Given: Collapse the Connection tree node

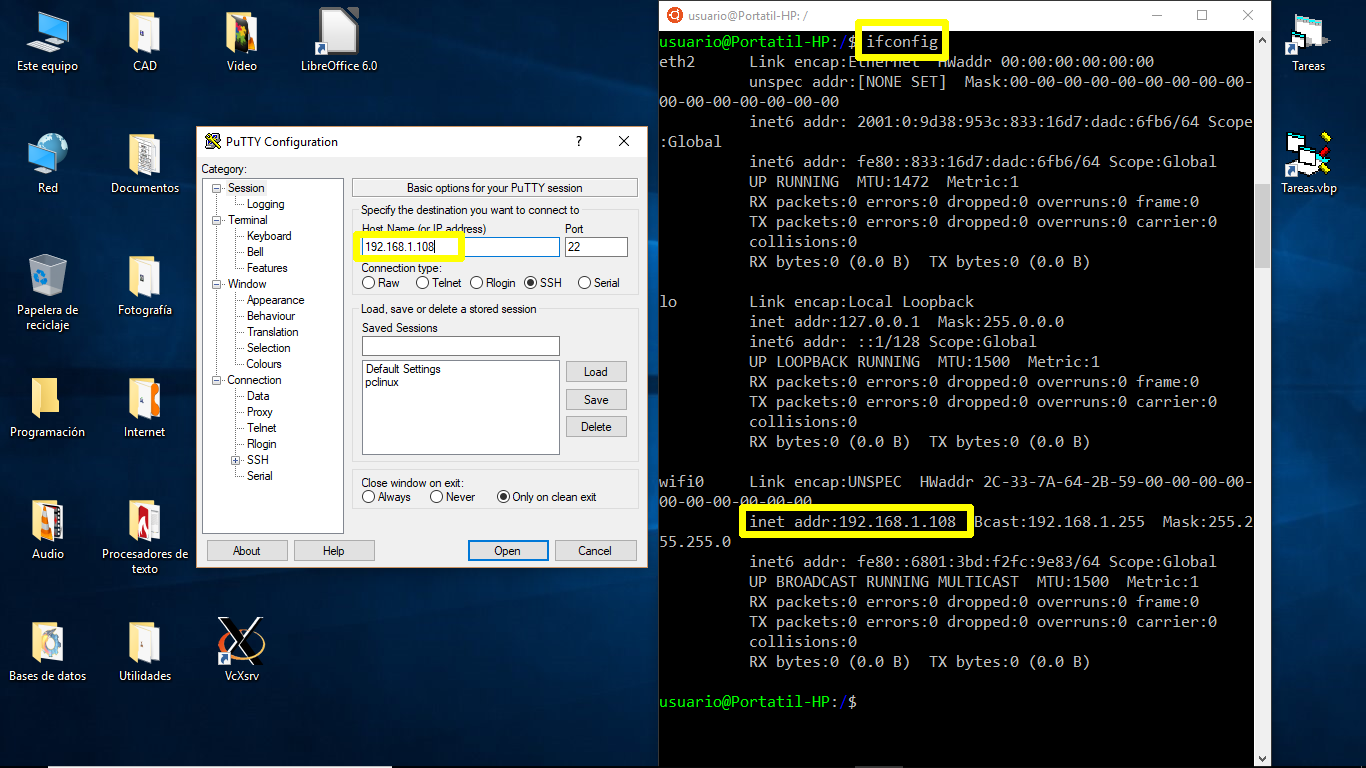Looking at the screenshot, I should pos(218,380).
